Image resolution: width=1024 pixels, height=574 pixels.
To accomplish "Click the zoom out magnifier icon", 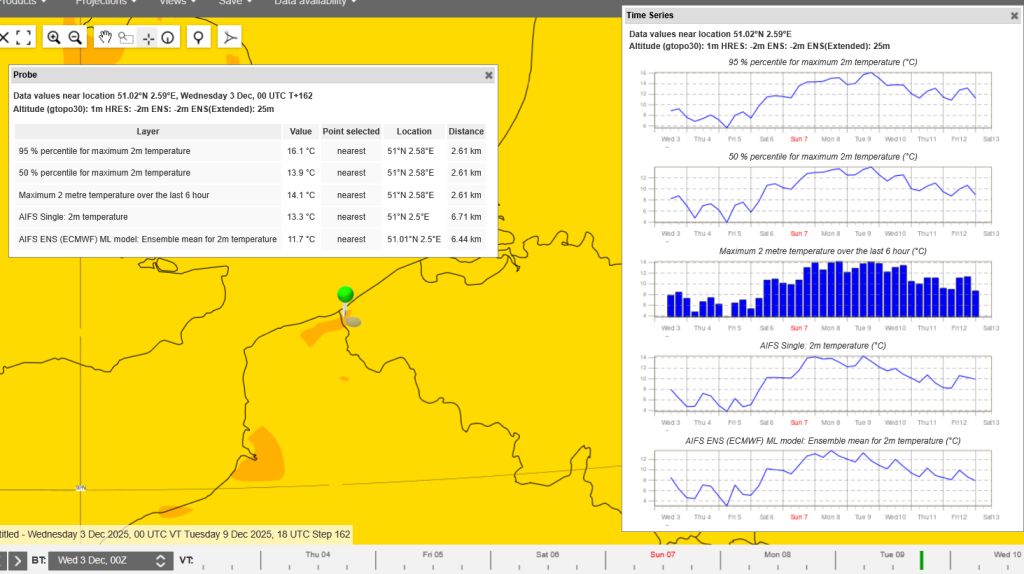I will [75, 38].
